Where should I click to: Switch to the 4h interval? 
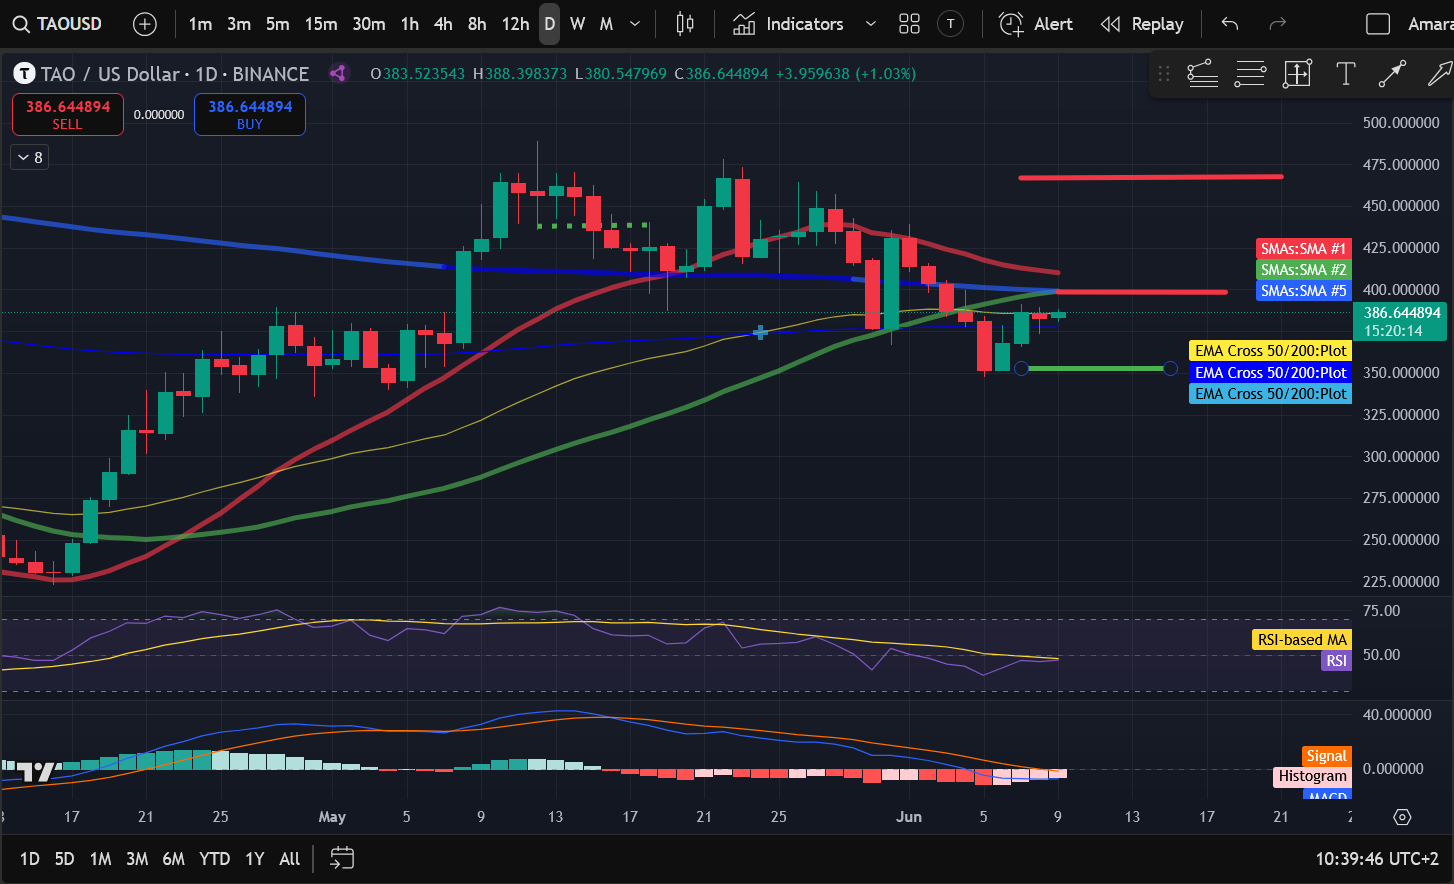pos(443,24)
